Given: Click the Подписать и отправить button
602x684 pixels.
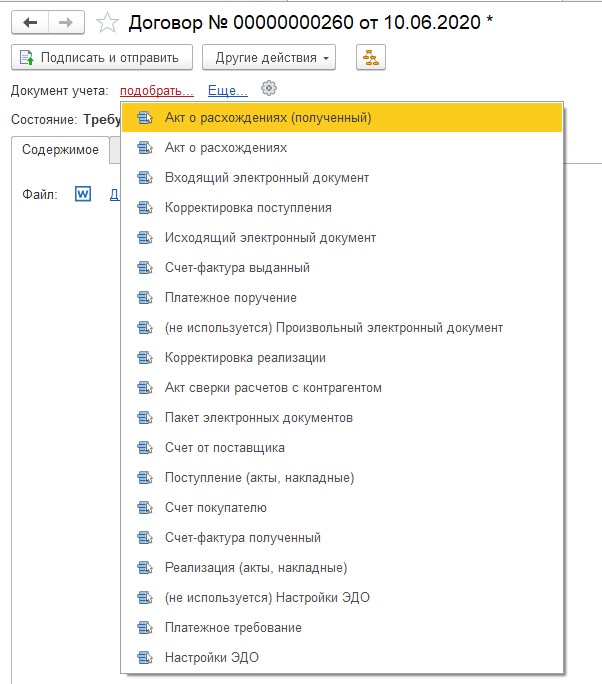Looking at the screenshot, I should [102, 57].
